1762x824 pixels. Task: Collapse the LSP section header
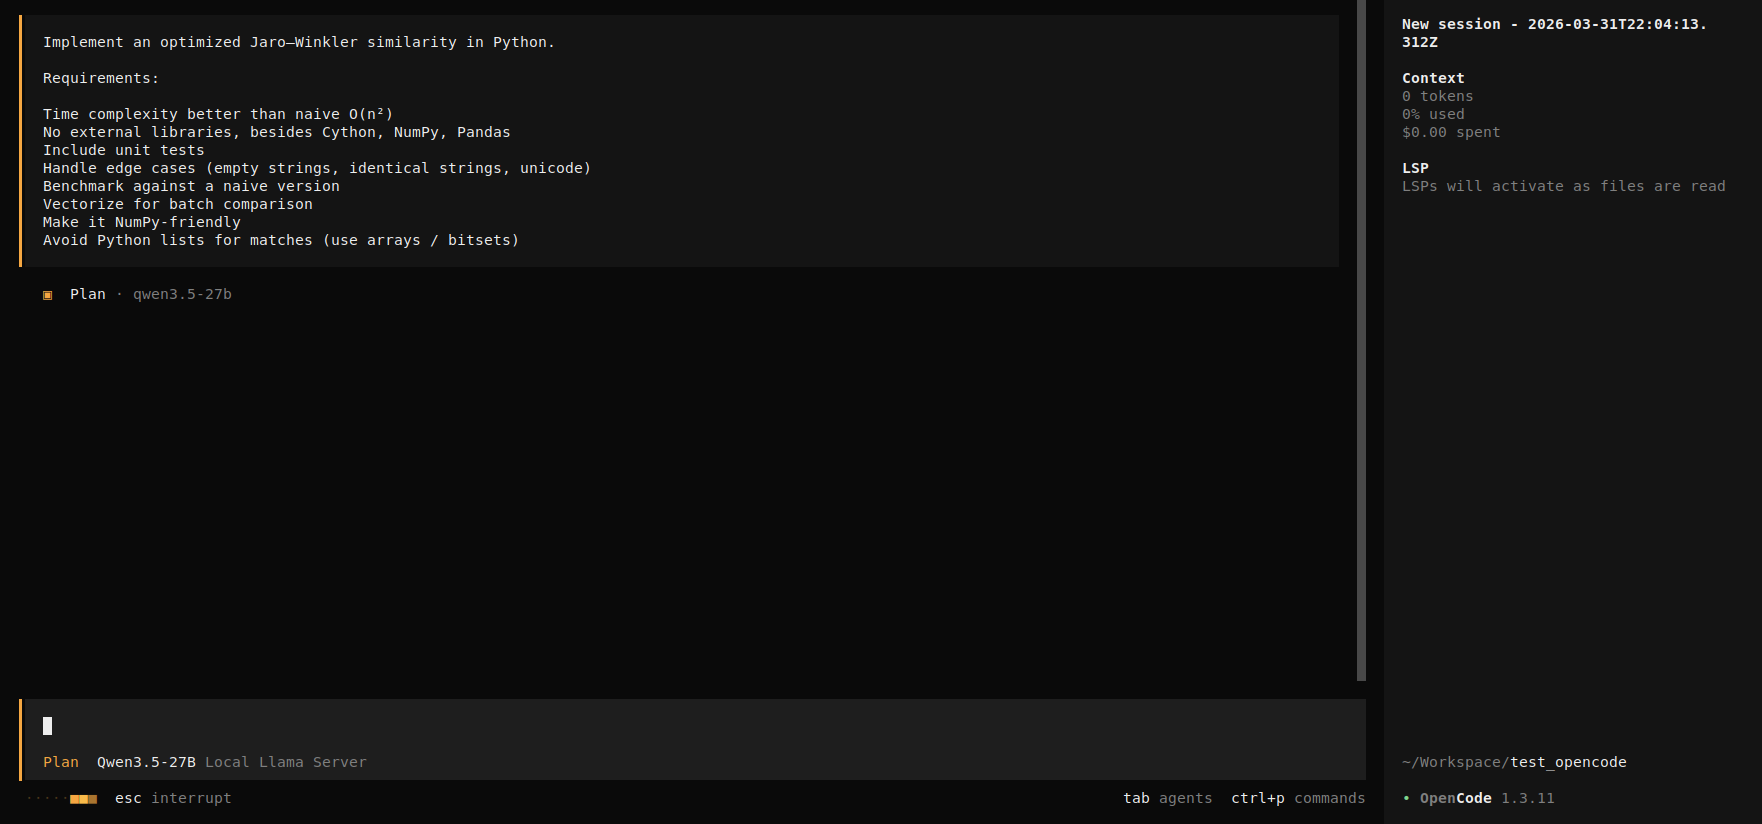coord(1415,168)
